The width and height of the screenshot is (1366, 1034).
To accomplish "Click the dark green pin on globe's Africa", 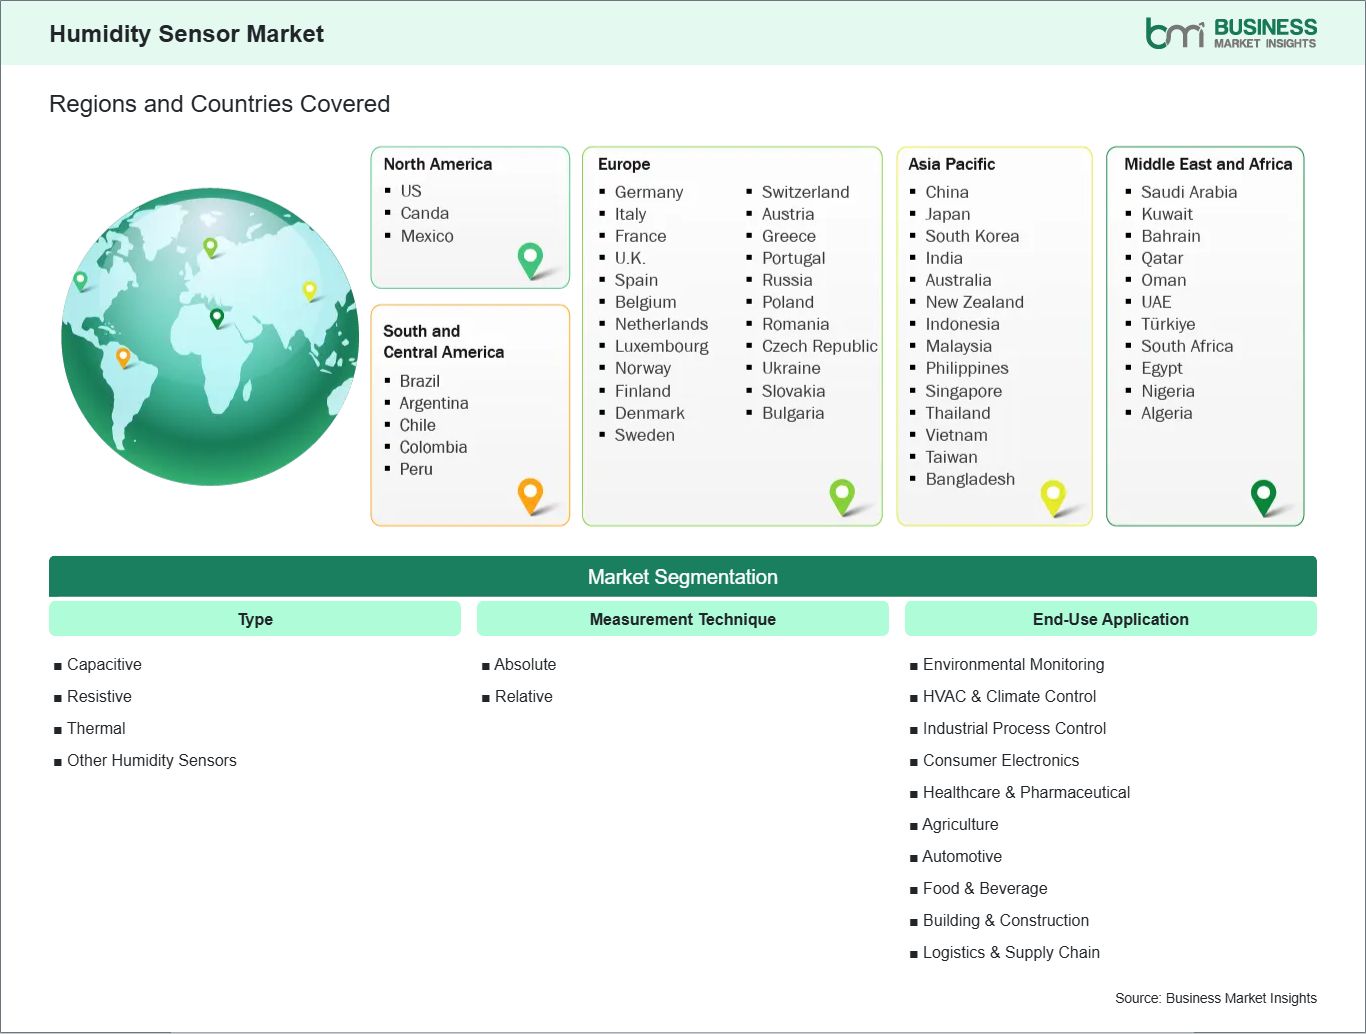I will click(217, 318).
